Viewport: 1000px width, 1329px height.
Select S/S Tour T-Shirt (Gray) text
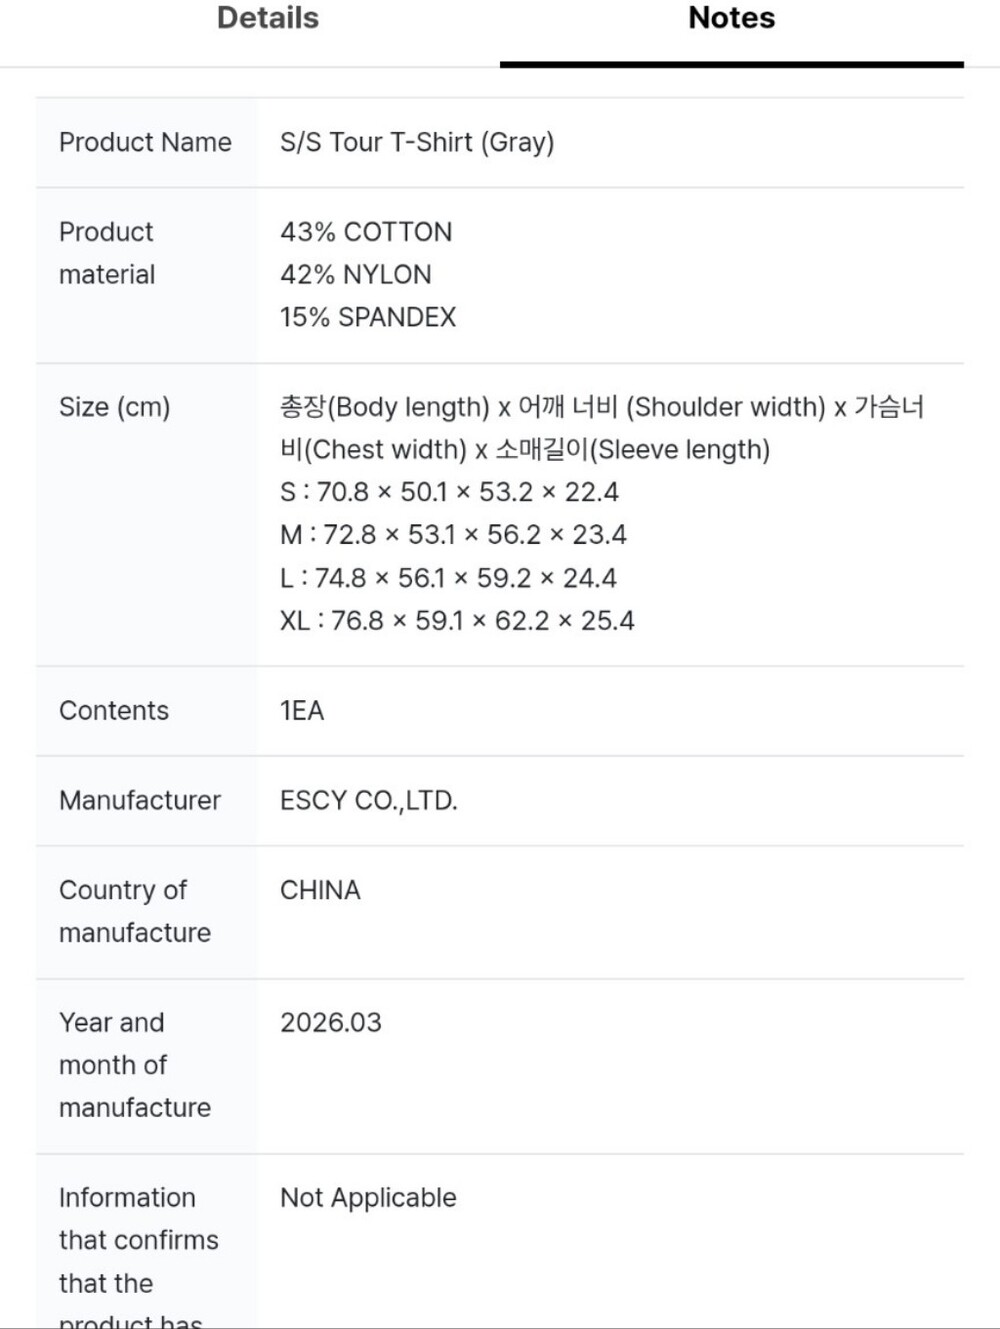coord(417,142)
